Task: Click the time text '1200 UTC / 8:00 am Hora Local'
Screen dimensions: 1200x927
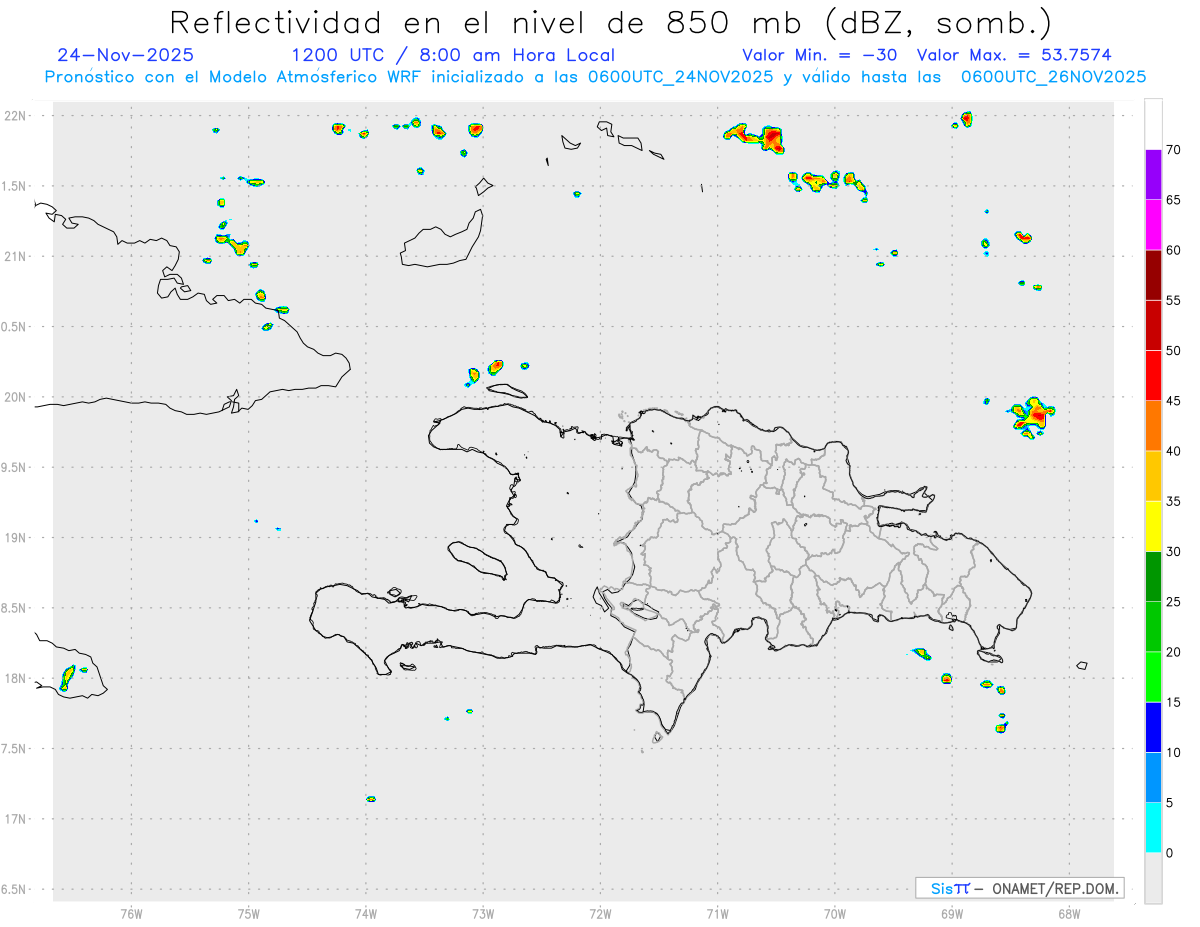Action: (x=453, y=55)
